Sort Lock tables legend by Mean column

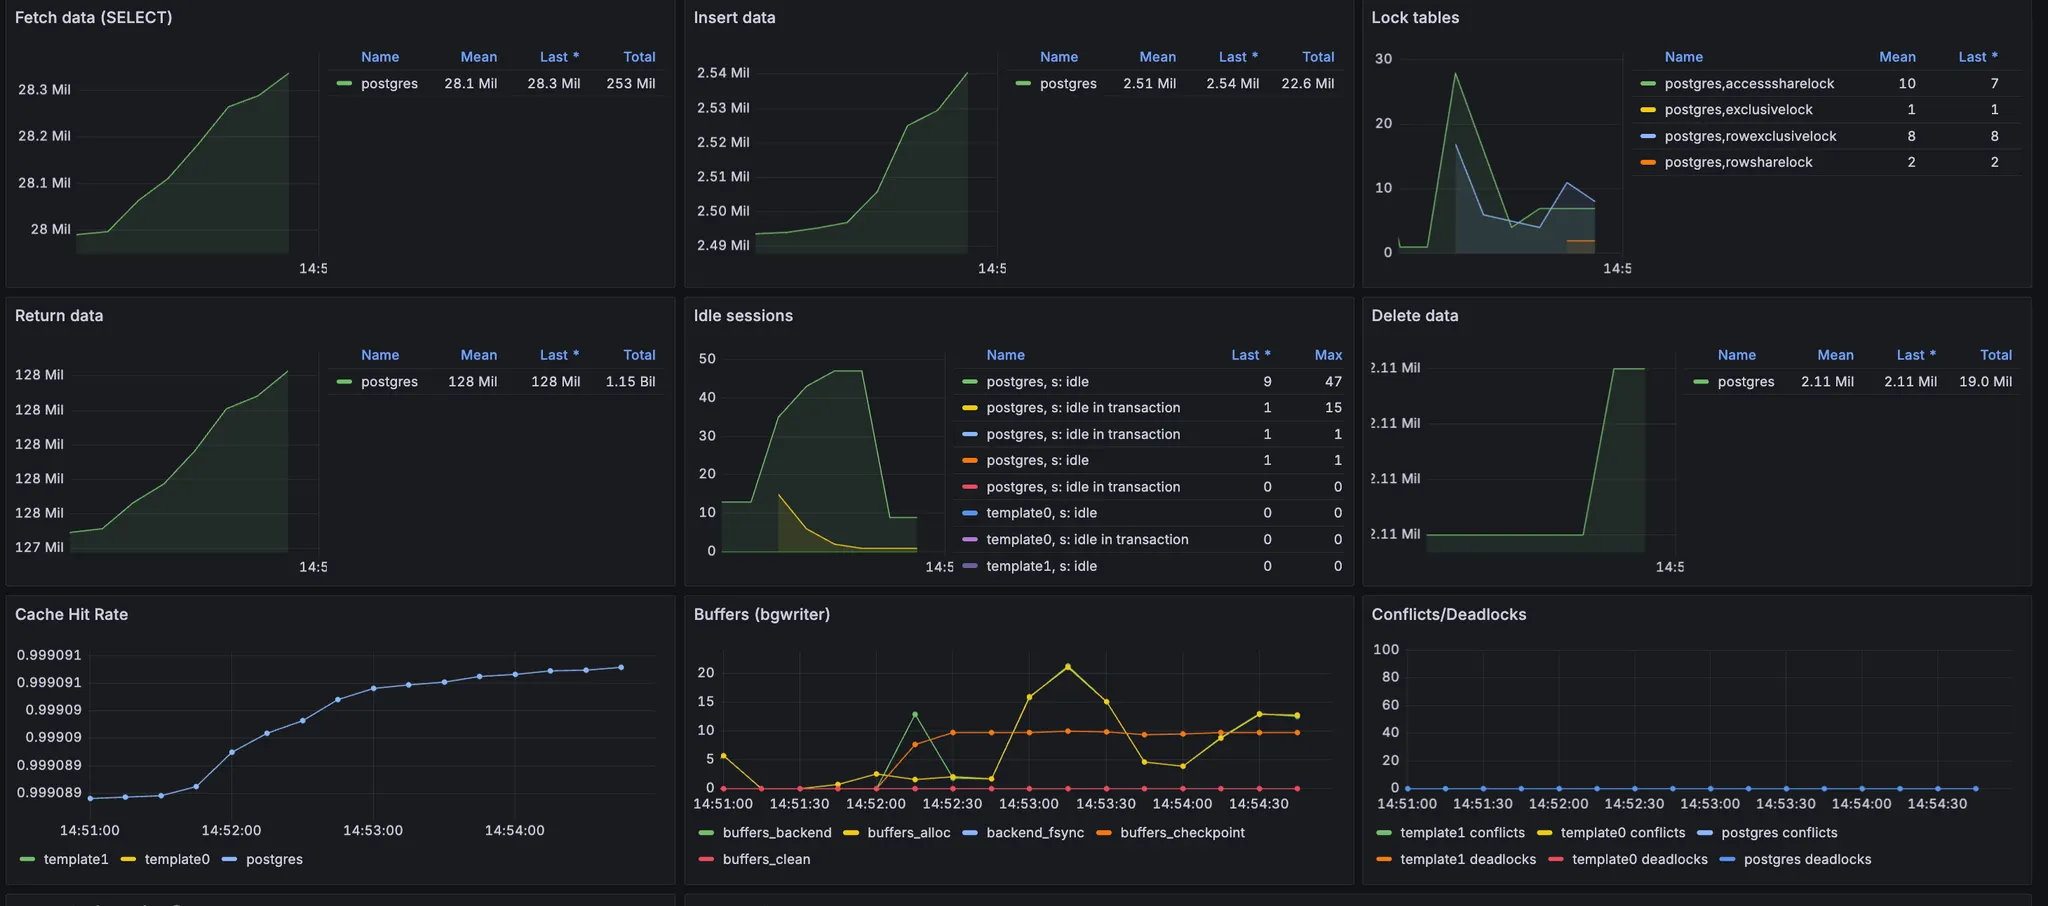tap(1897, 57)
